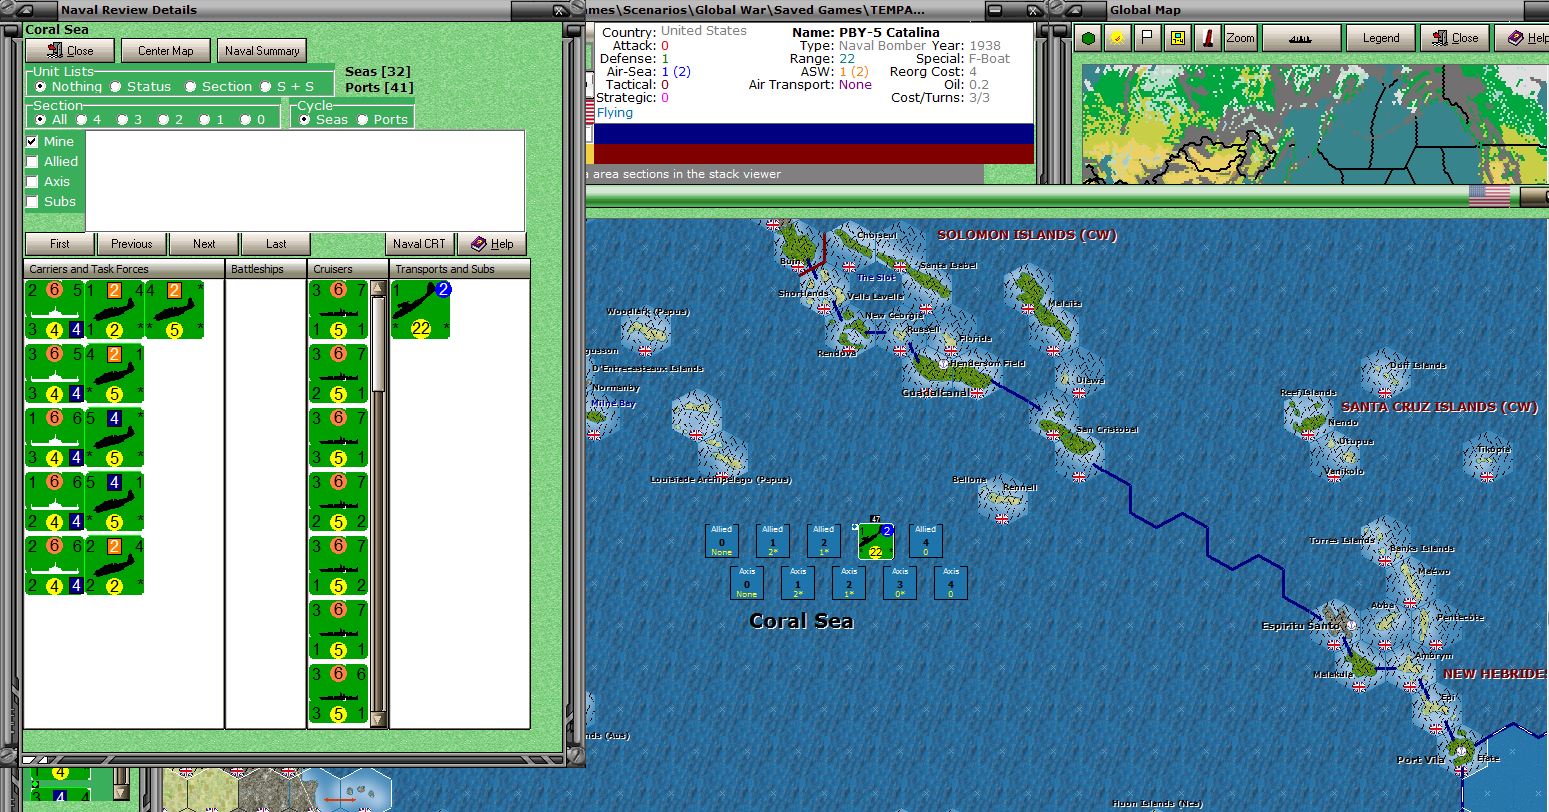The width and height of the screenshot is (1549, 812).
Task: Jump to the Last sea area
Action: click(x=276, y=243)
